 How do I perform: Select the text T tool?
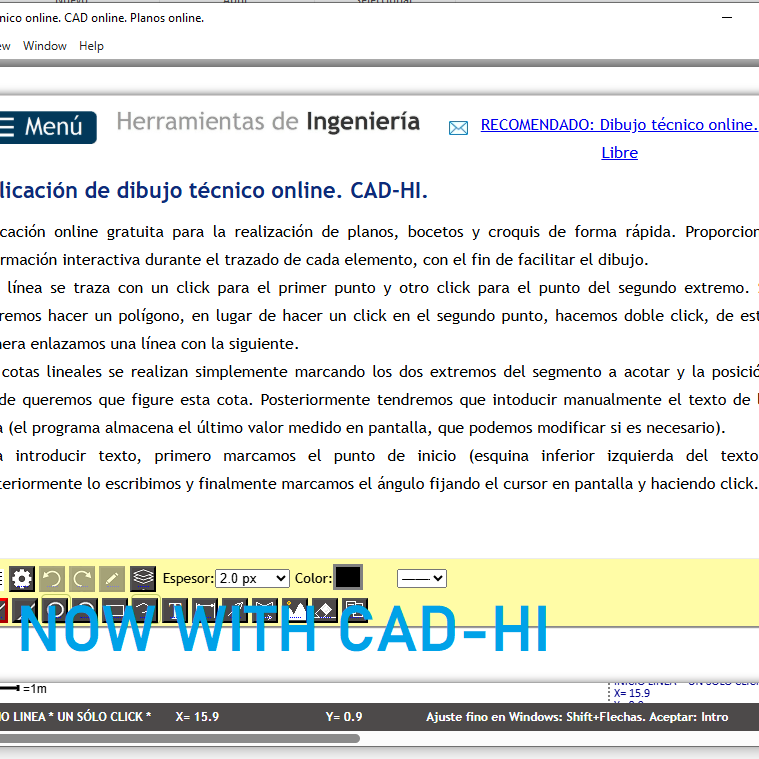[175, 610]
